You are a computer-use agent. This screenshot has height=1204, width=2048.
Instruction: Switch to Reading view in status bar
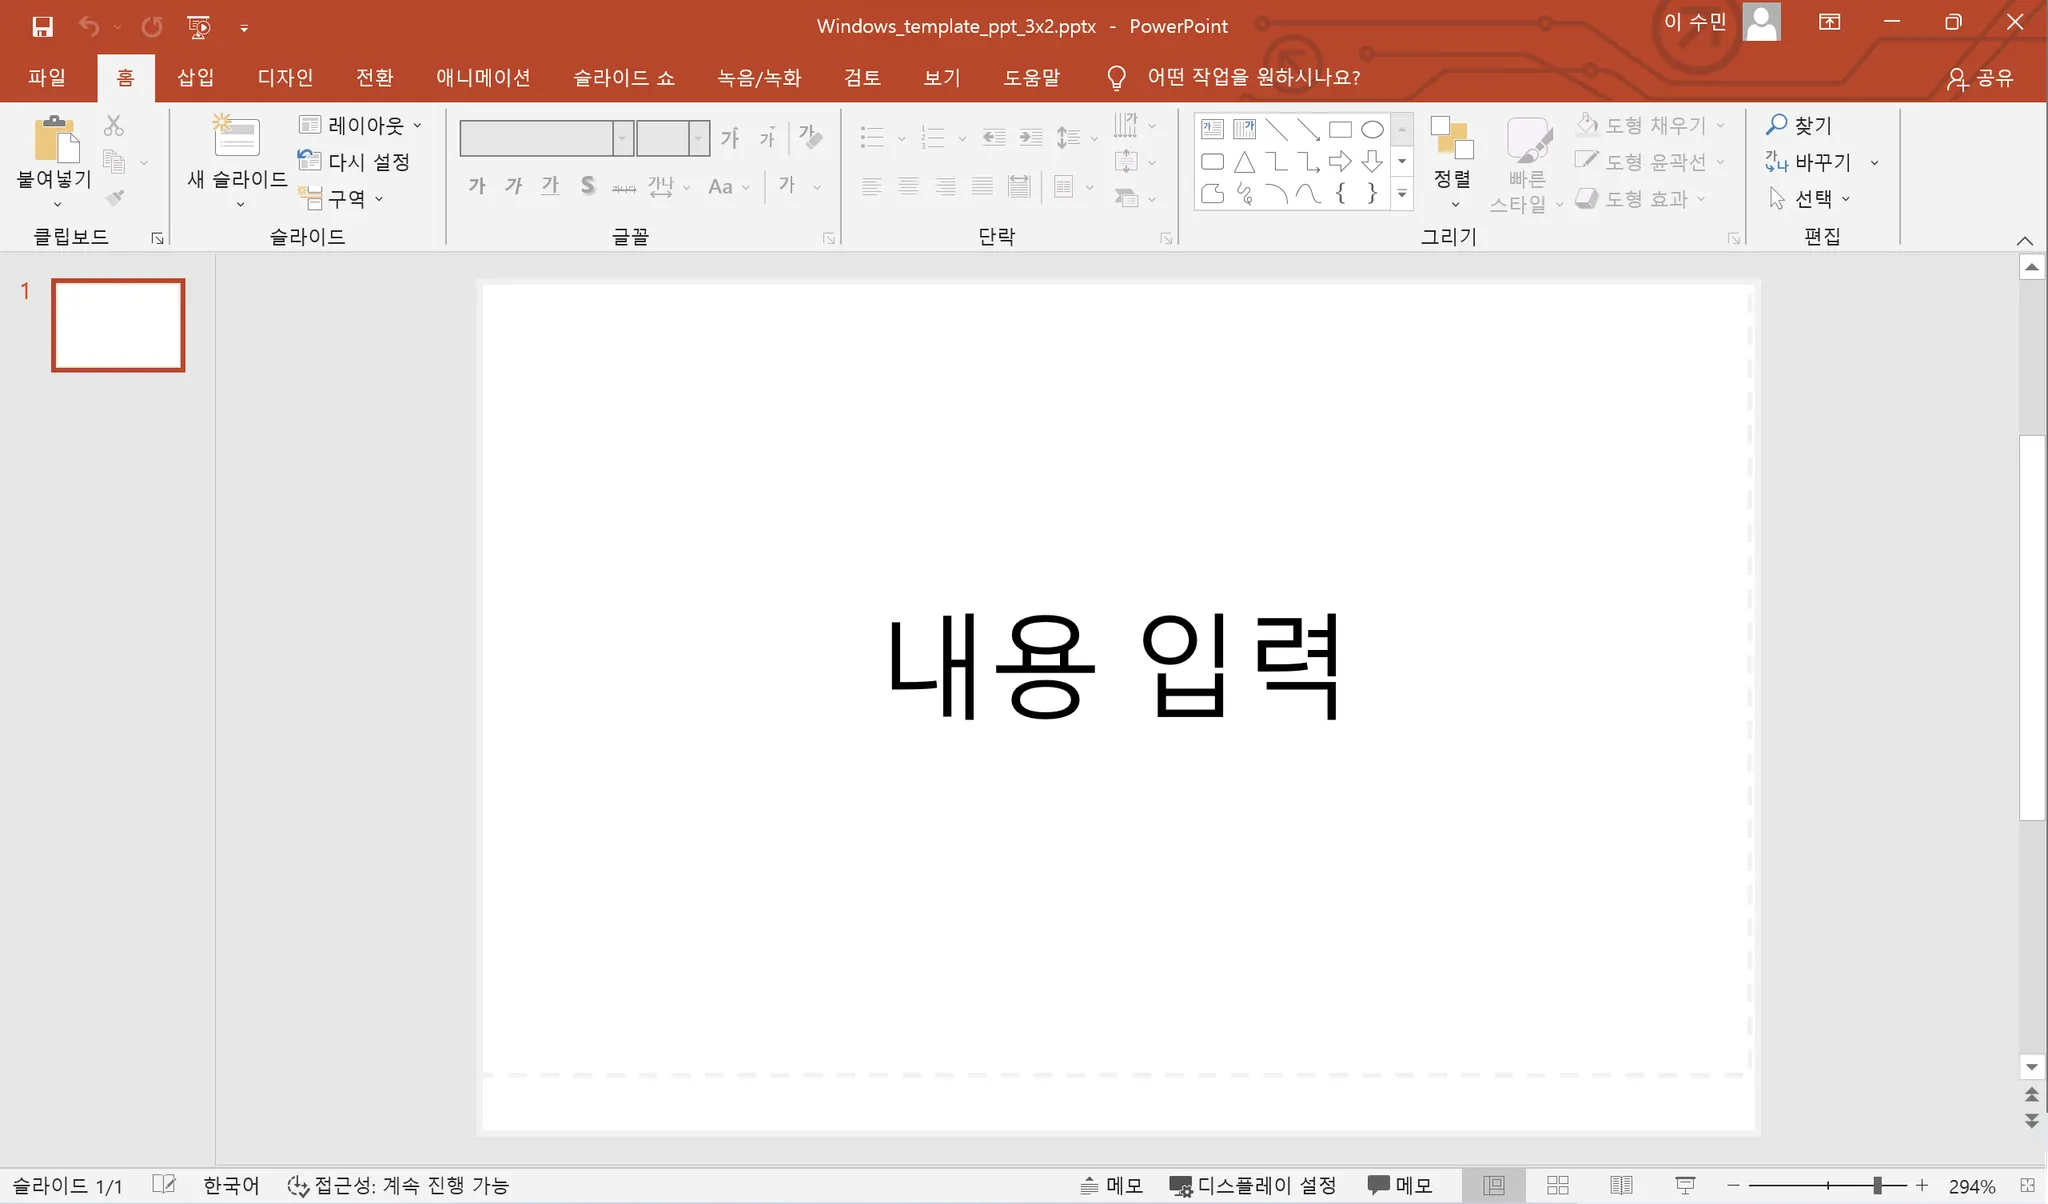[x=1621, y=1185]
